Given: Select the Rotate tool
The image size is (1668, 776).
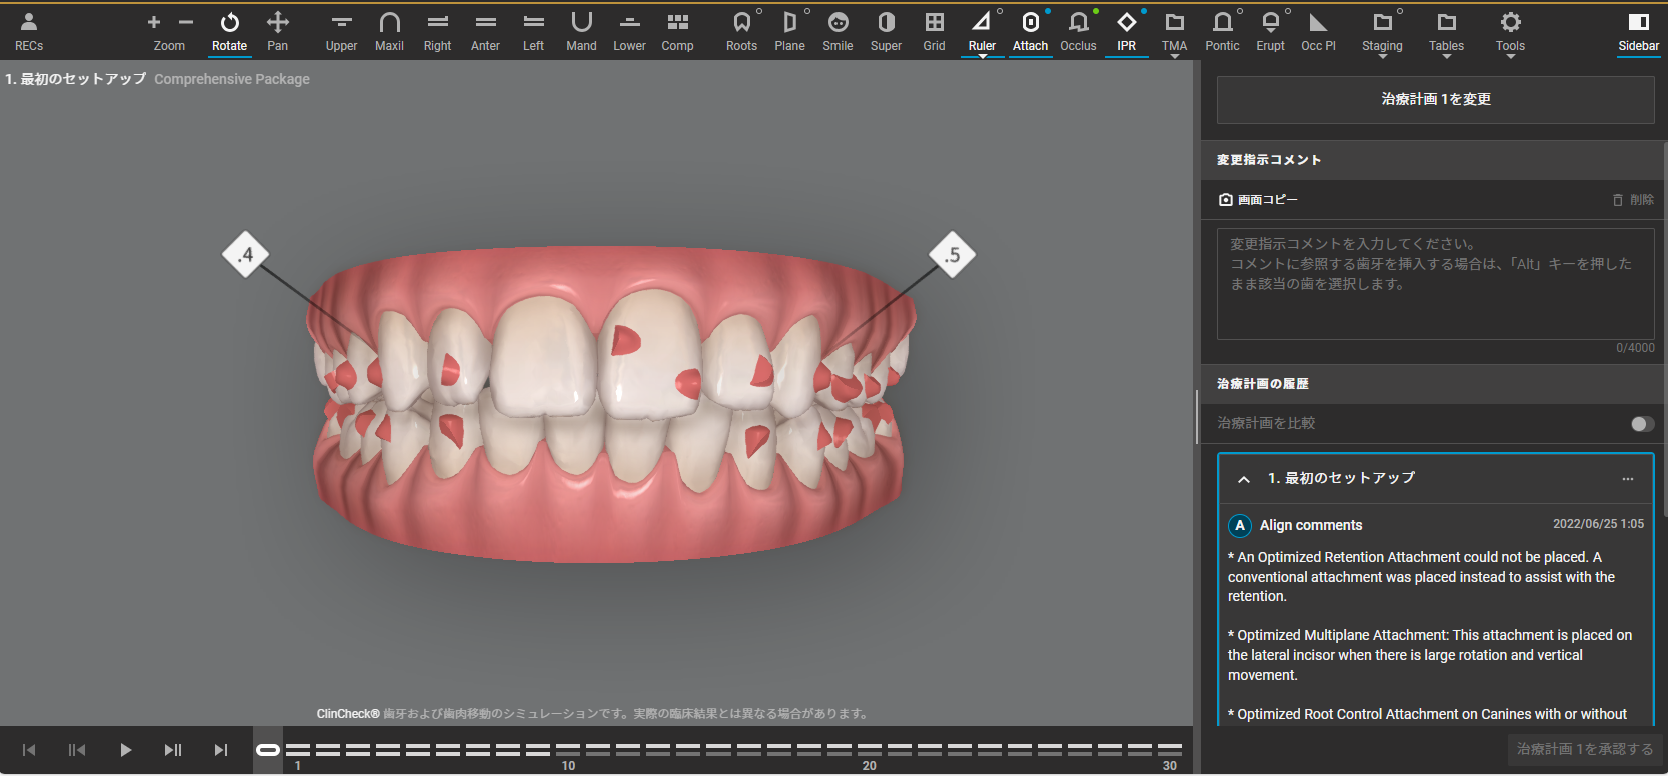Looking at the screenshot, I should coord(229,31).
